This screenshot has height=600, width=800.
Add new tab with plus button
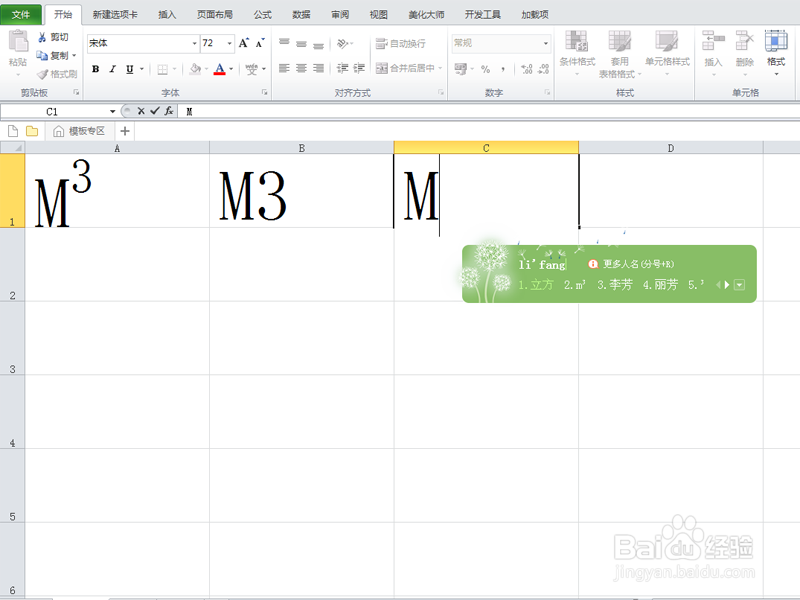tap(124, 131)
